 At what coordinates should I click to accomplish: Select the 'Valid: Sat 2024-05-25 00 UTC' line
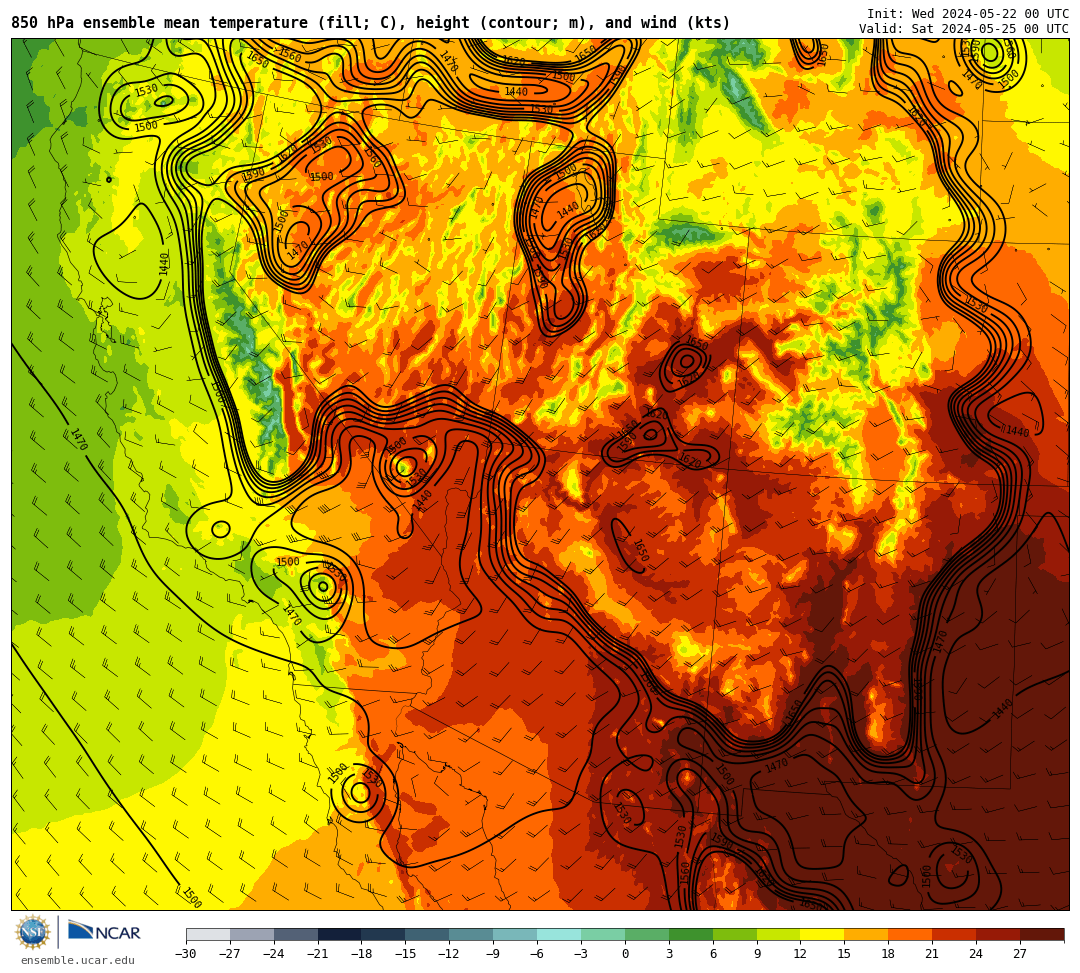pyautogui.click(x=964, y=29)
